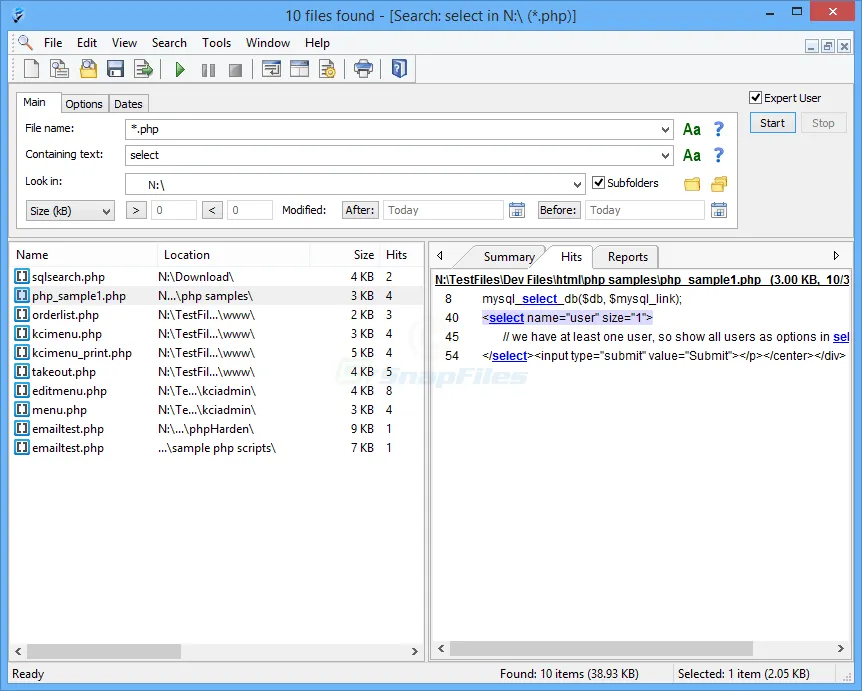Screen dimensions: 862x691
Task: Click the New search toolbar icon
Action: coord(32,69)
